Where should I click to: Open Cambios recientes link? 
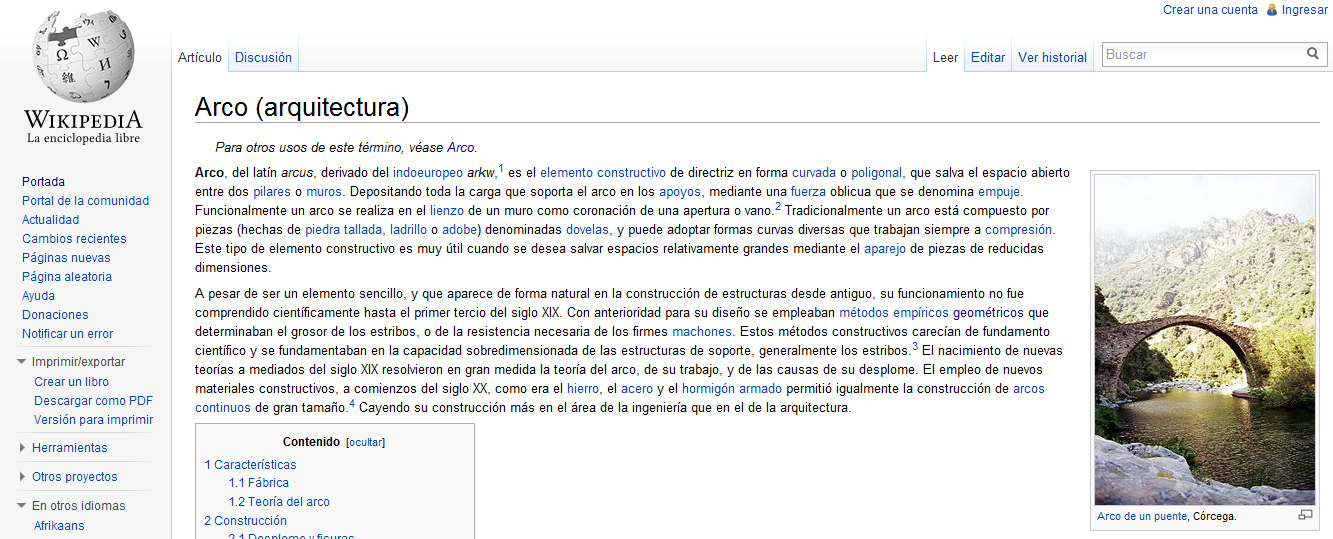point(74,239)
